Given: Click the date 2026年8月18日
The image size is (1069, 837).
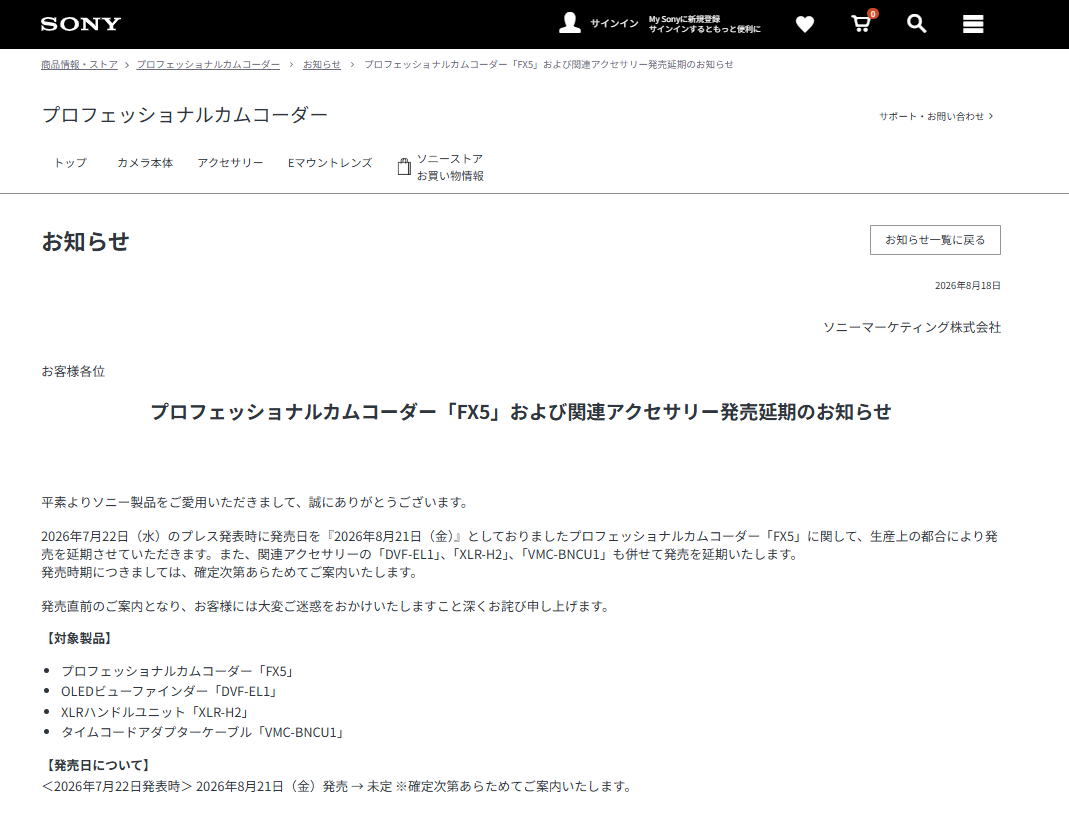Looking at the screenshot, I should point(967,286).
